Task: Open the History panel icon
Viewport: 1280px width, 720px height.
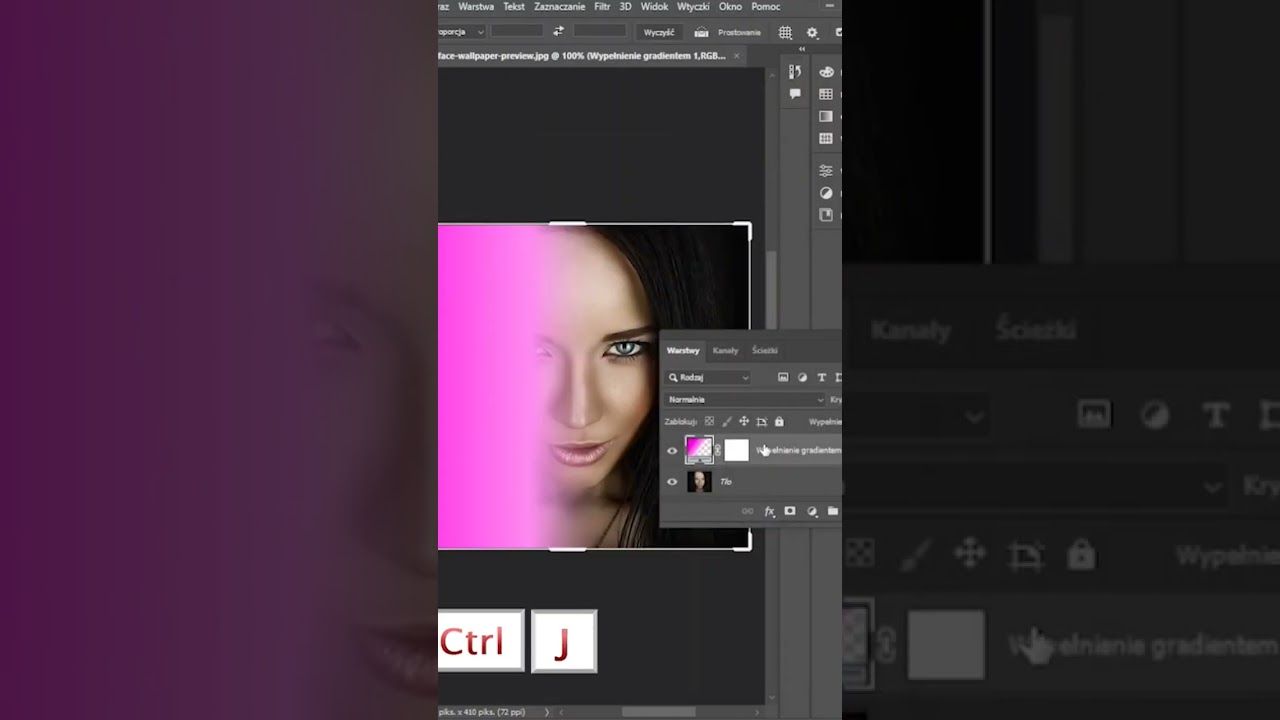Action: point(795,72)
